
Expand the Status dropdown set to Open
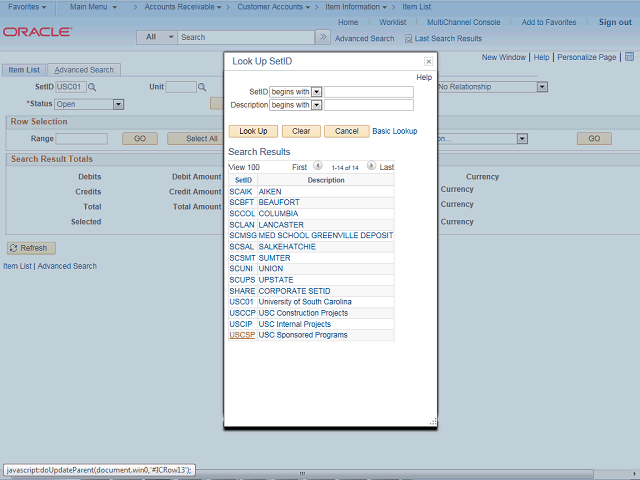coord(118,104)
